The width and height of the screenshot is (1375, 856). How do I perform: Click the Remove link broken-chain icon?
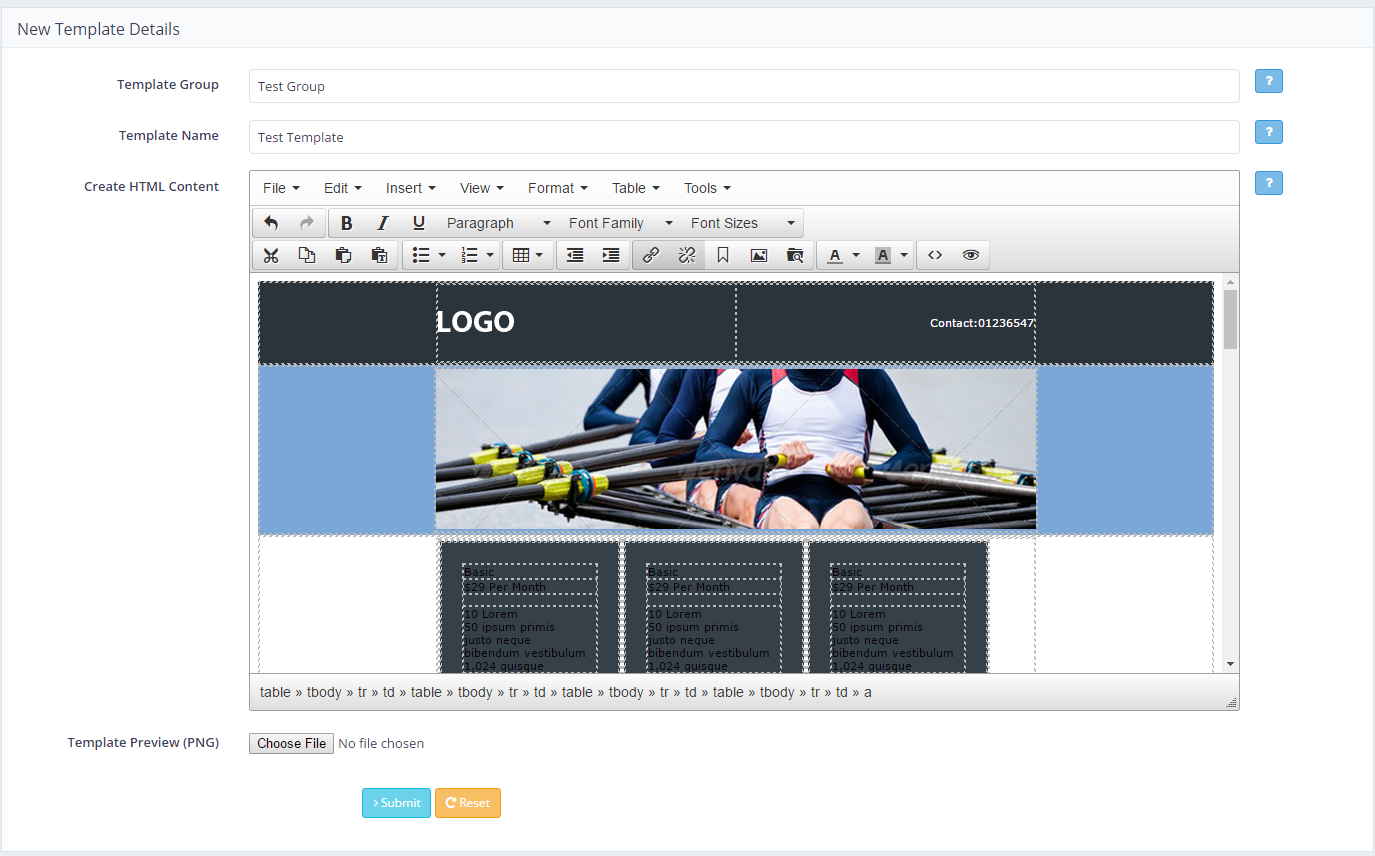[x=686, y=255]
